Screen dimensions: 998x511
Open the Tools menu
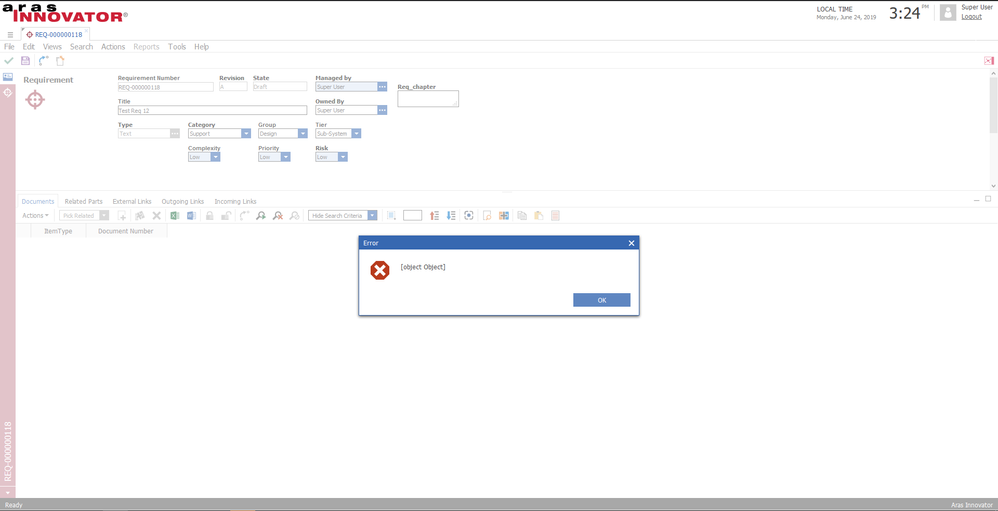tap(177, 47)
